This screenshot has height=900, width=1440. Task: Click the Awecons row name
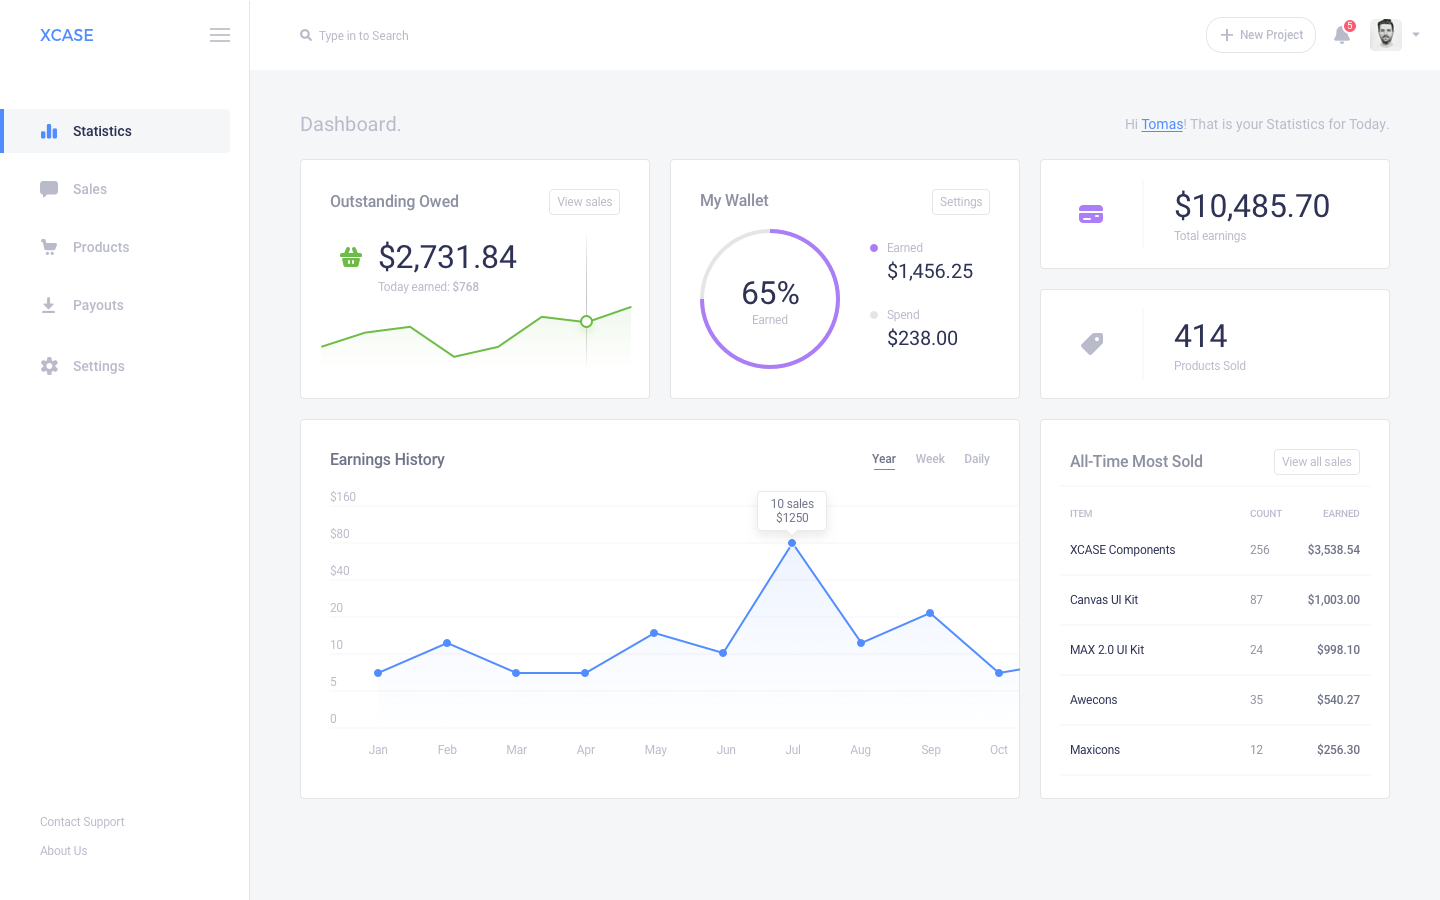coord(1093,700)
